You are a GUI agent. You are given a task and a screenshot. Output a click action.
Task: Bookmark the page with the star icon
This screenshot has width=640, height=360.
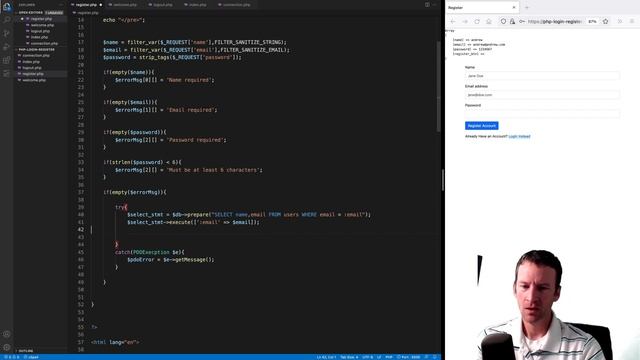605,21
